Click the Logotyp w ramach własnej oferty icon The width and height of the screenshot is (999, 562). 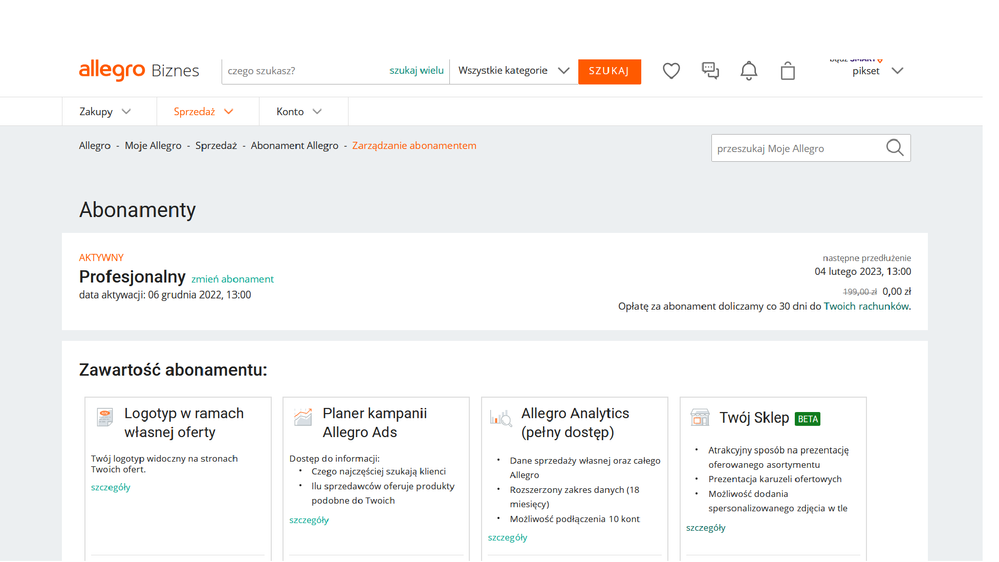coord(105,417)
